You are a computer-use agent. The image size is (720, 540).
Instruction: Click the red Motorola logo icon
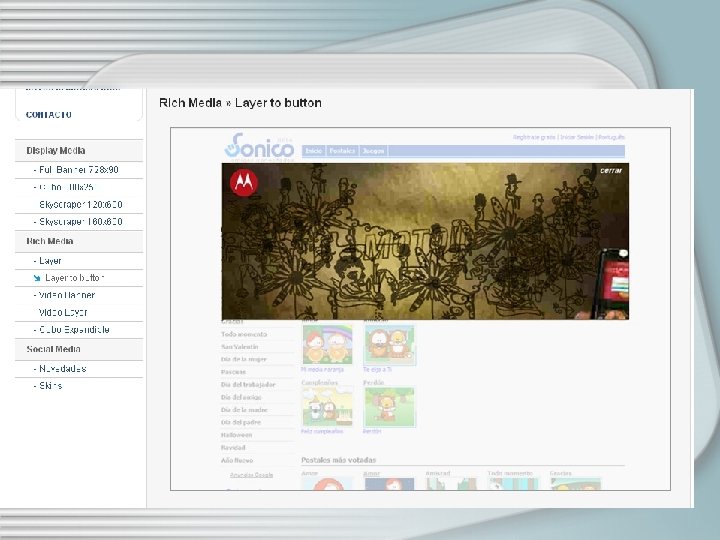[244, 183]
